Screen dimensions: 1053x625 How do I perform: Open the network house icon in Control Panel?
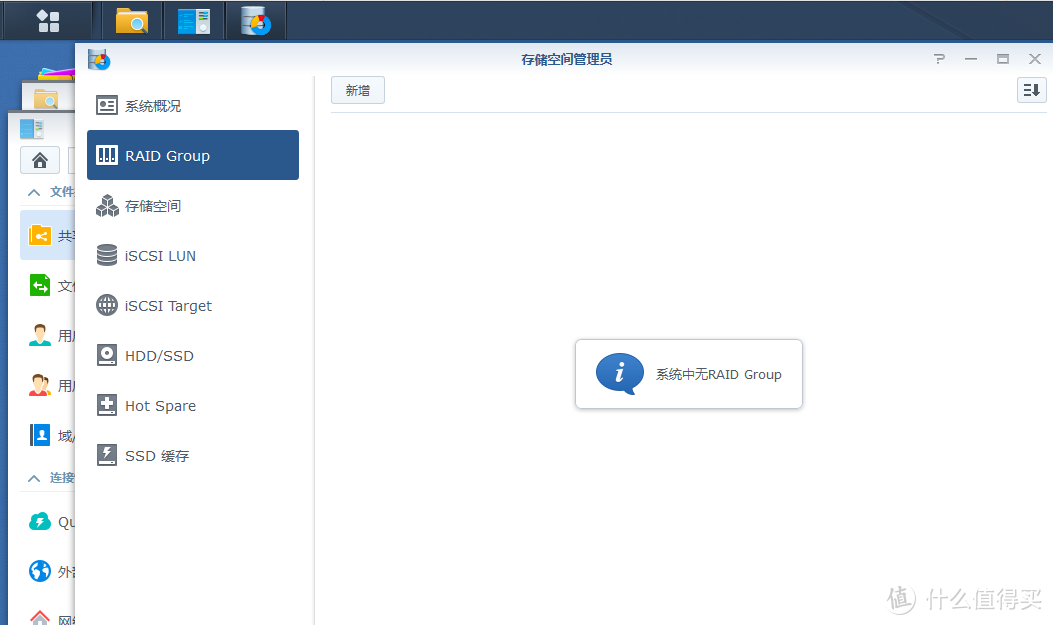coord(40,618)
